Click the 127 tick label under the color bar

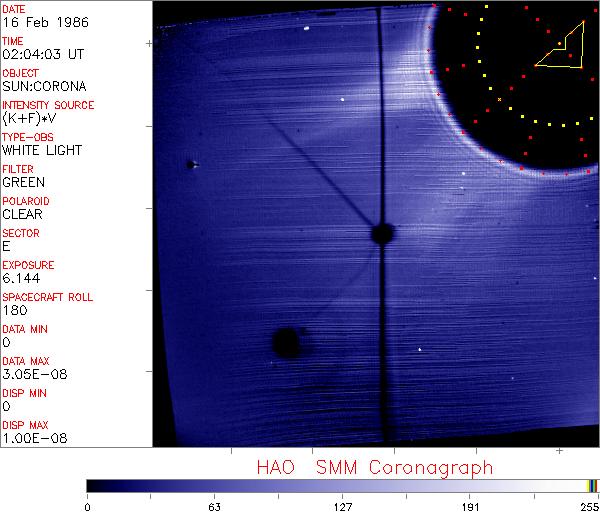click(343, 505)
